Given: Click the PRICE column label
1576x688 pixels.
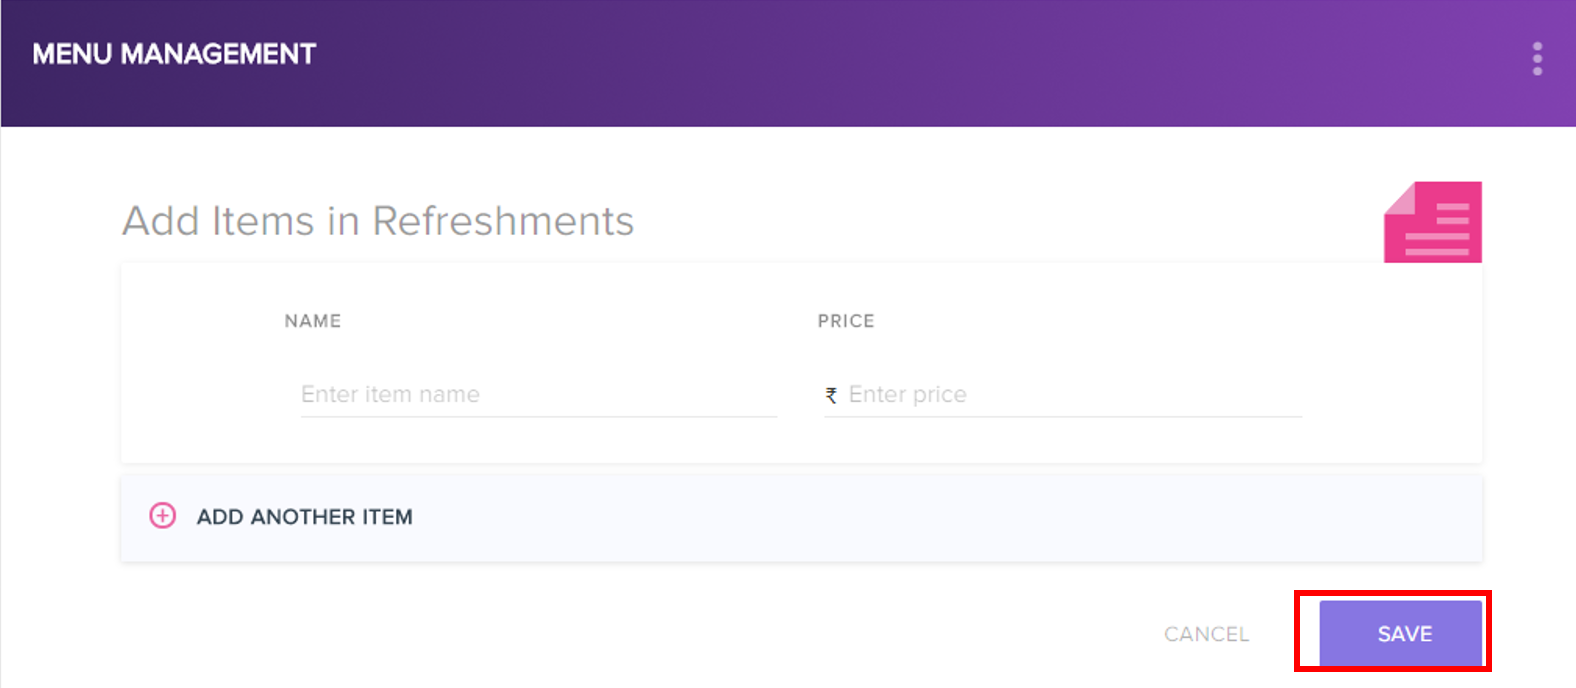Looking at the screenshot, I should point(846,321).
